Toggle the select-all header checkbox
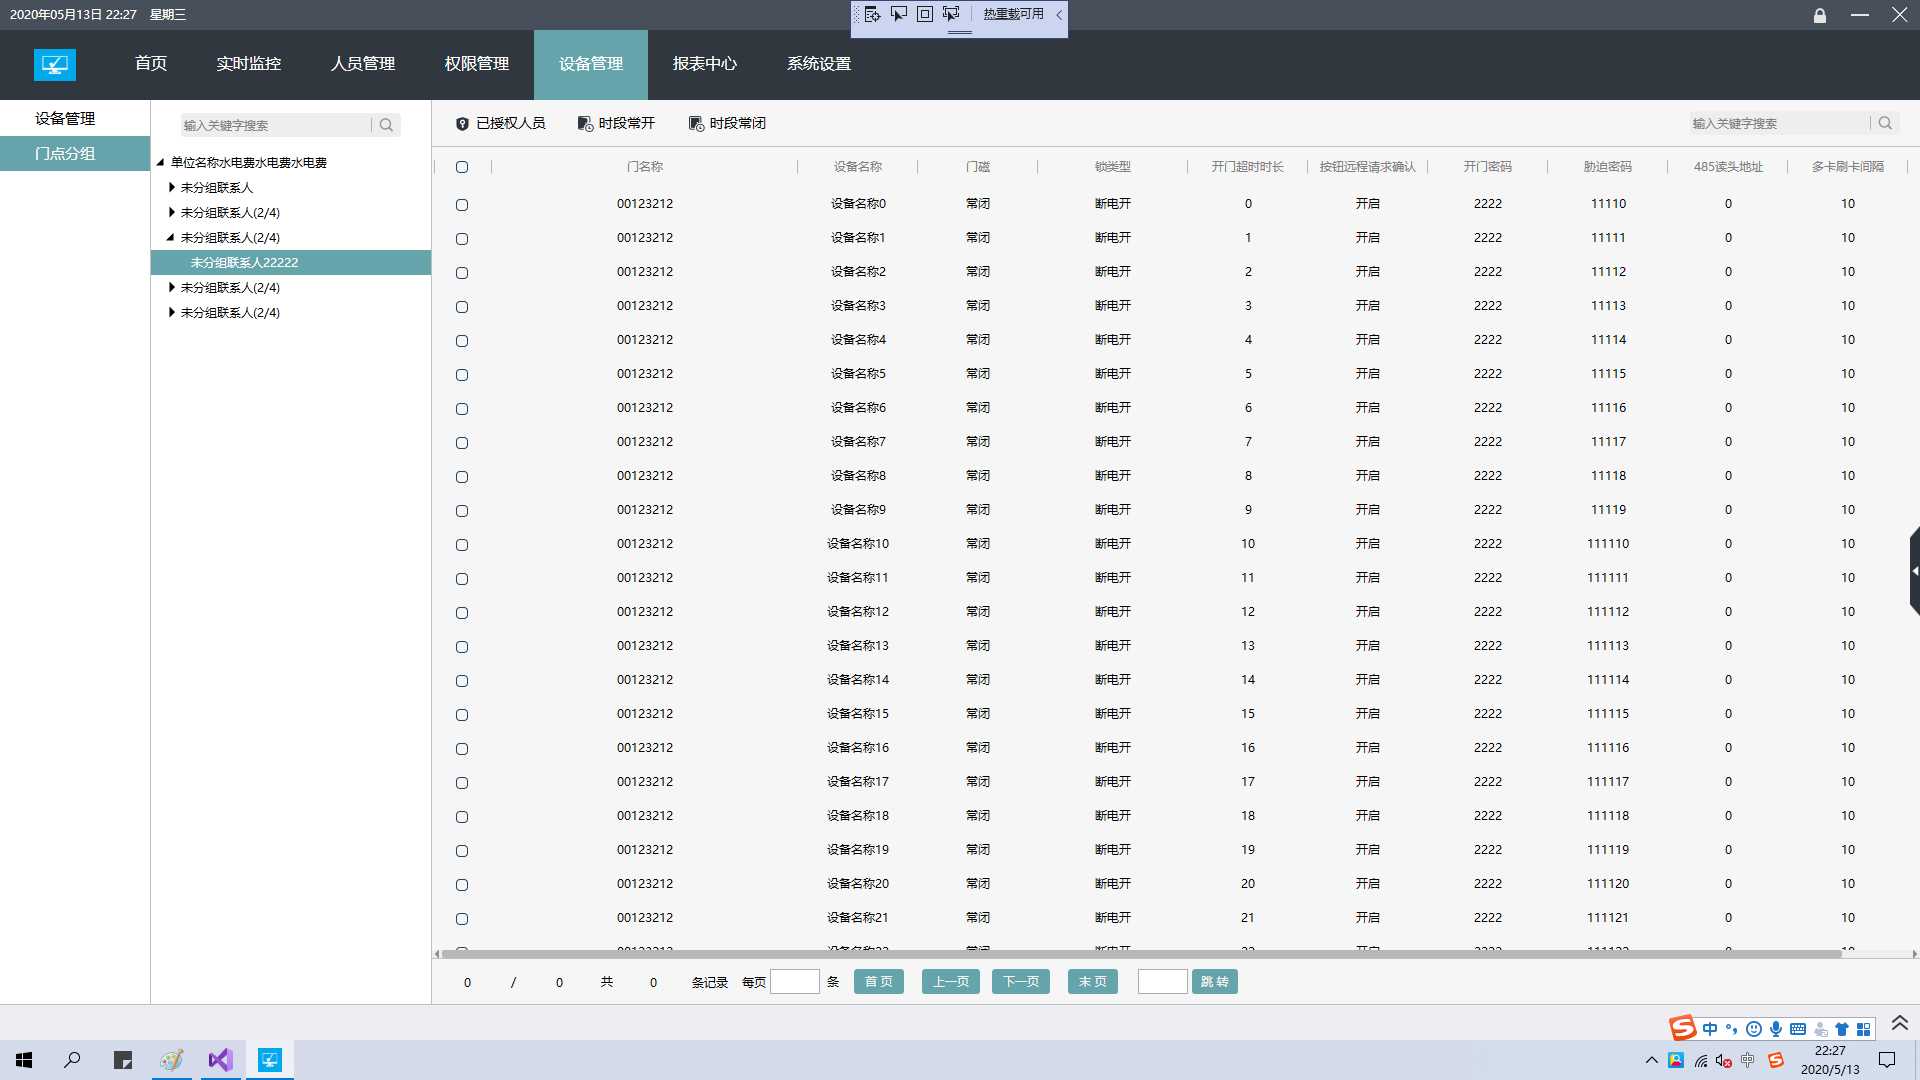Viewport: 1920px width, 1080px height. tap(462, 167)
